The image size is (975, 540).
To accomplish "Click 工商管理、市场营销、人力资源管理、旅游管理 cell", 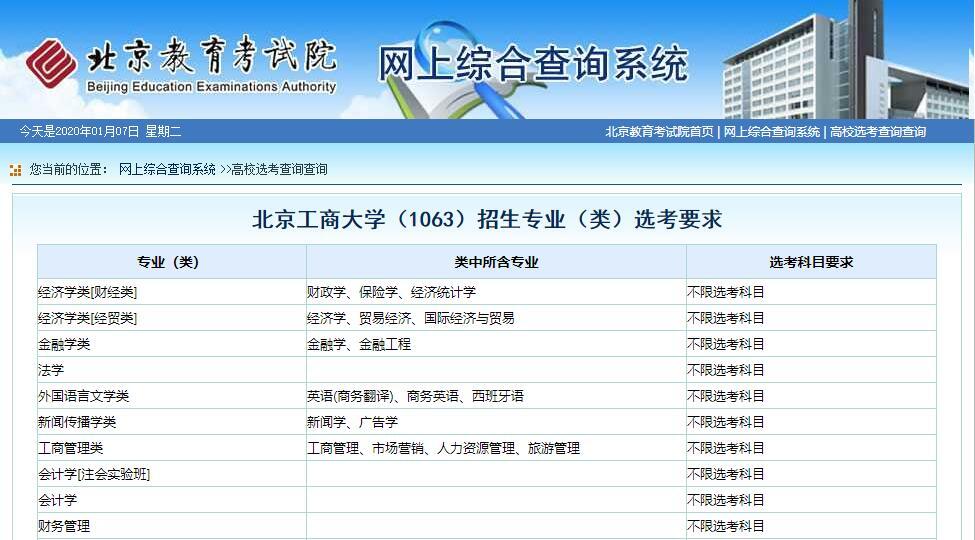I will pyautogui.click(x=496, y=449).
